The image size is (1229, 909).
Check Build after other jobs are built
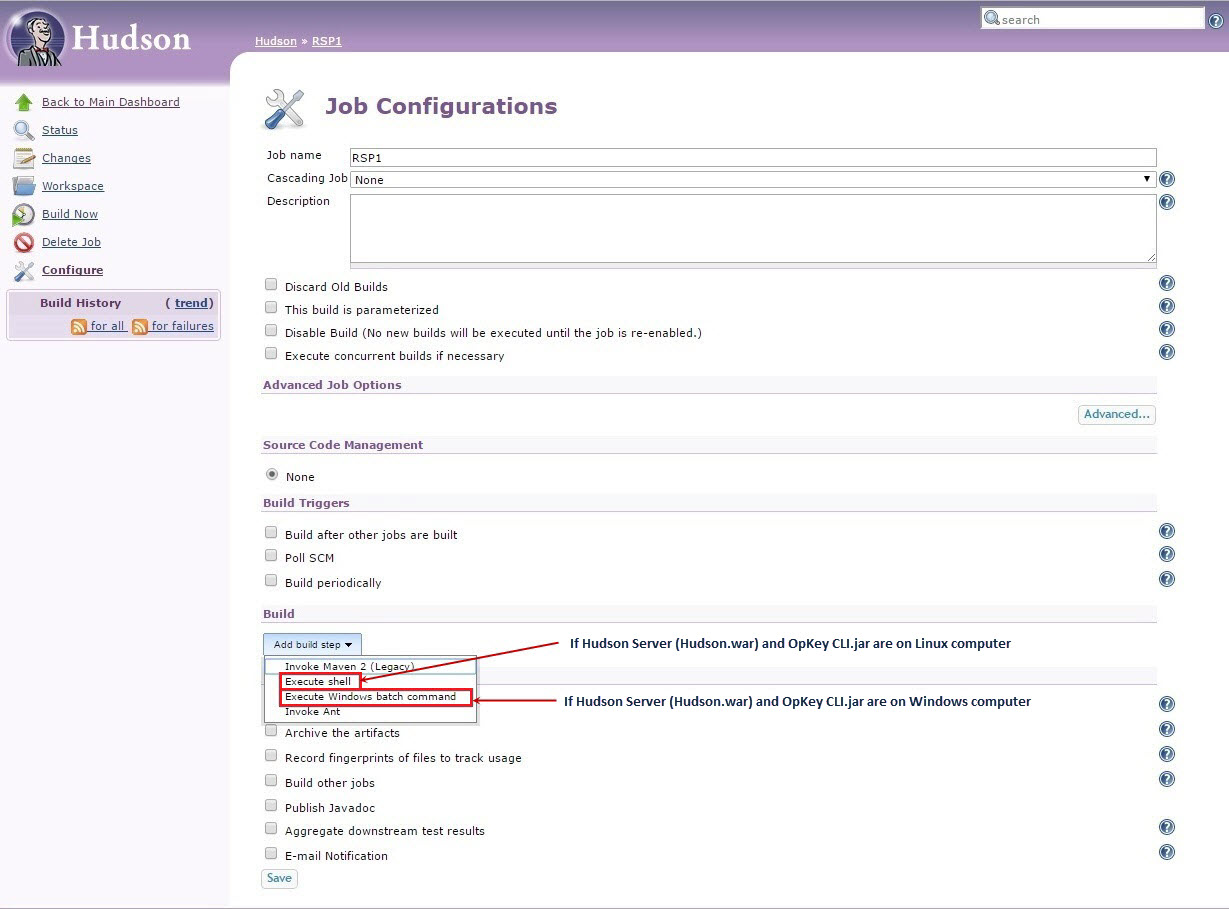point(271,533)
